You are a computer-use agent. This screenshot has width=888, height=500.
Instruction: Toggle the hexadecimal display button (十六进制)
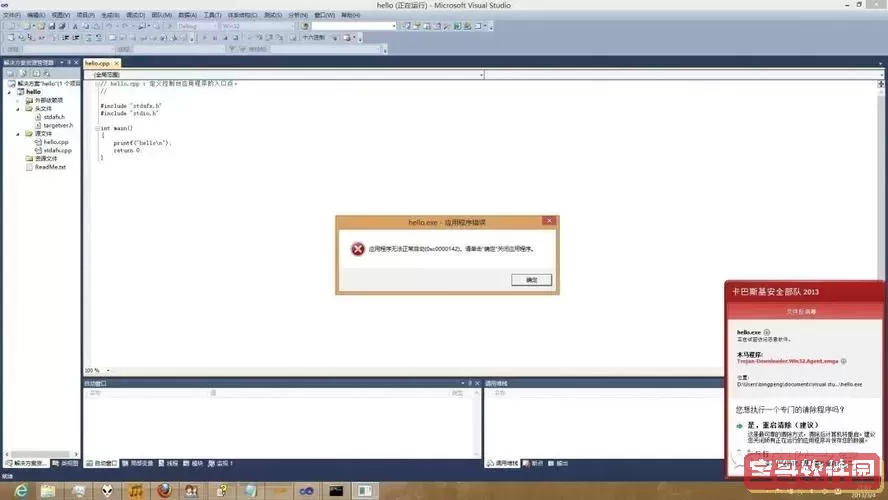tap(313, 38)
